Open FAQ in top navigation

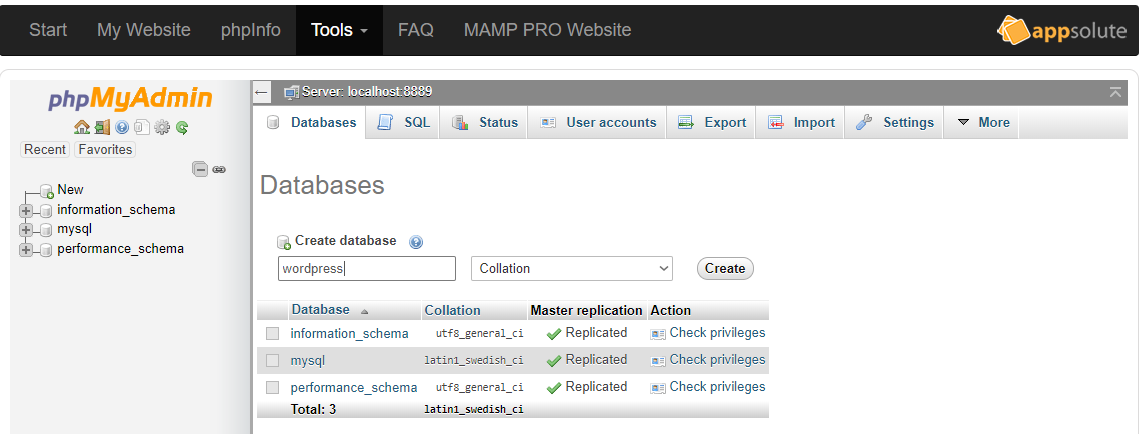pyautogui.click(x=416, y=31)
